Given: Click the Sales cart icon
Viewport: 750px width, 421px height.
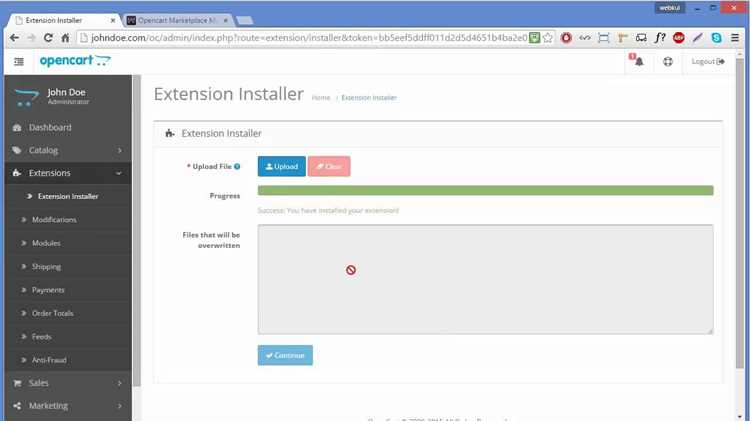Looking at the screenshot, I should click(17, 383).
